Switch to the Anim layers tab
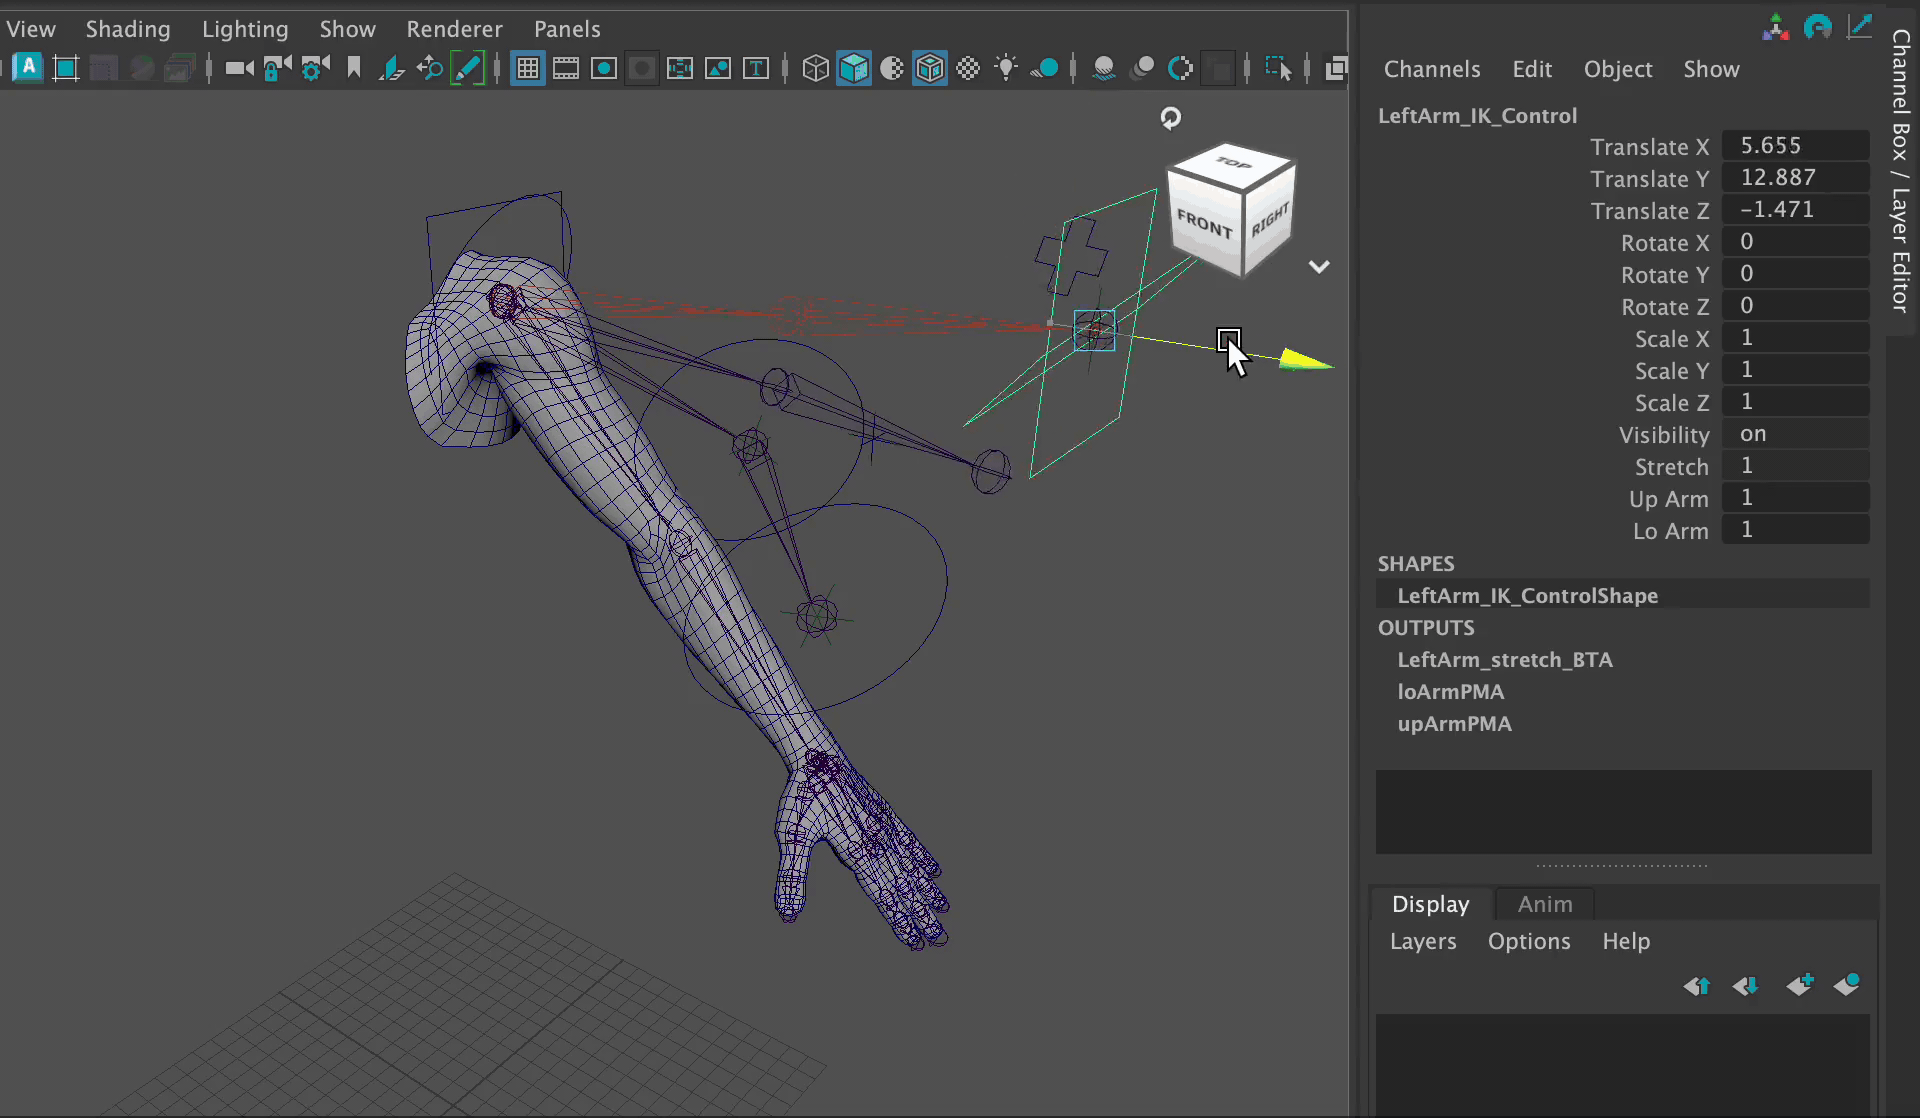 pos(1545,904)
